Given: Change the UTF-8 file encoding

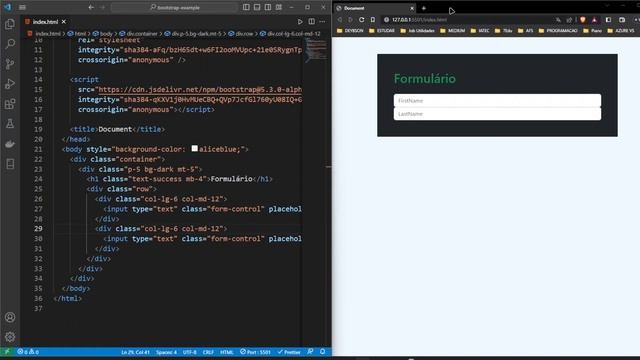Looking at the screenshot, I should [x=190, y=352].
